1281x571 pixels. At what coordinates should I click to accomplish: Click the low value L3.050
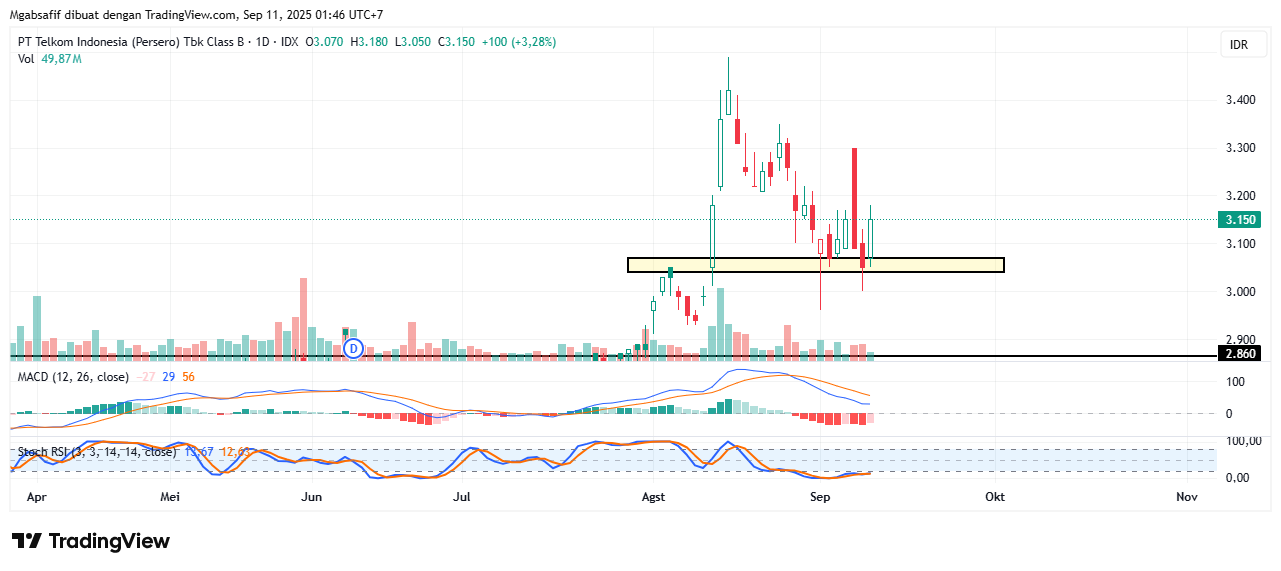(x=413, y=42)
